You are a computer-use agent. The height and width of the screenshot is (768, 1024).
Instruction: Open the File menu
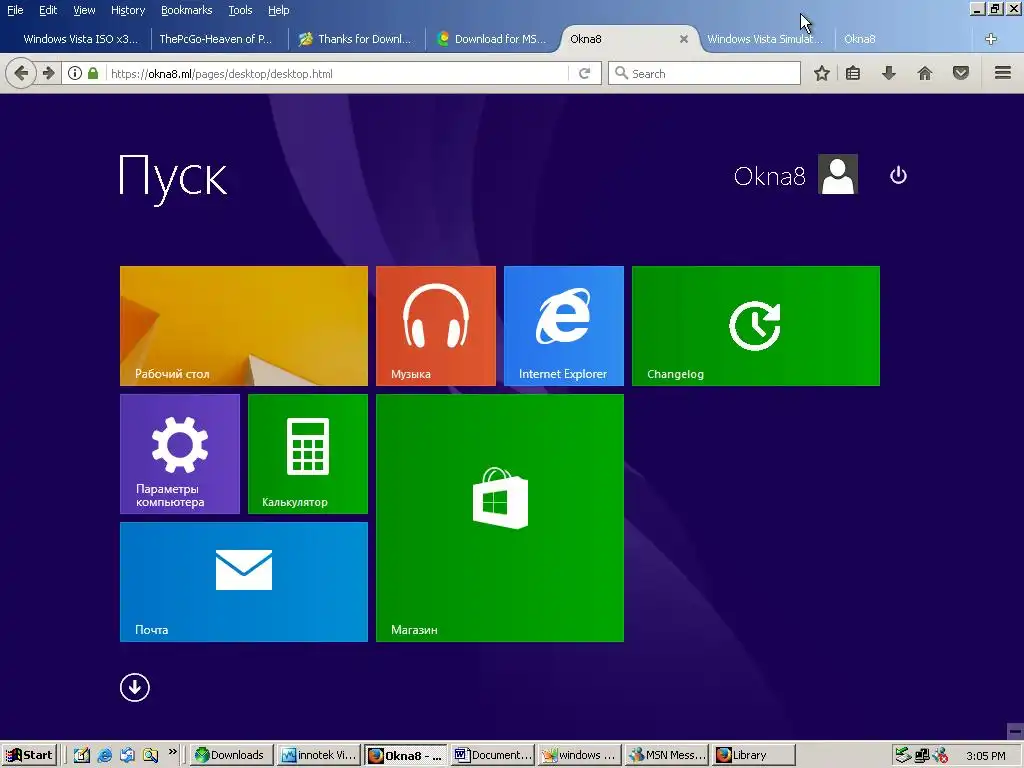pyautogui.click(x=15, y=10)
